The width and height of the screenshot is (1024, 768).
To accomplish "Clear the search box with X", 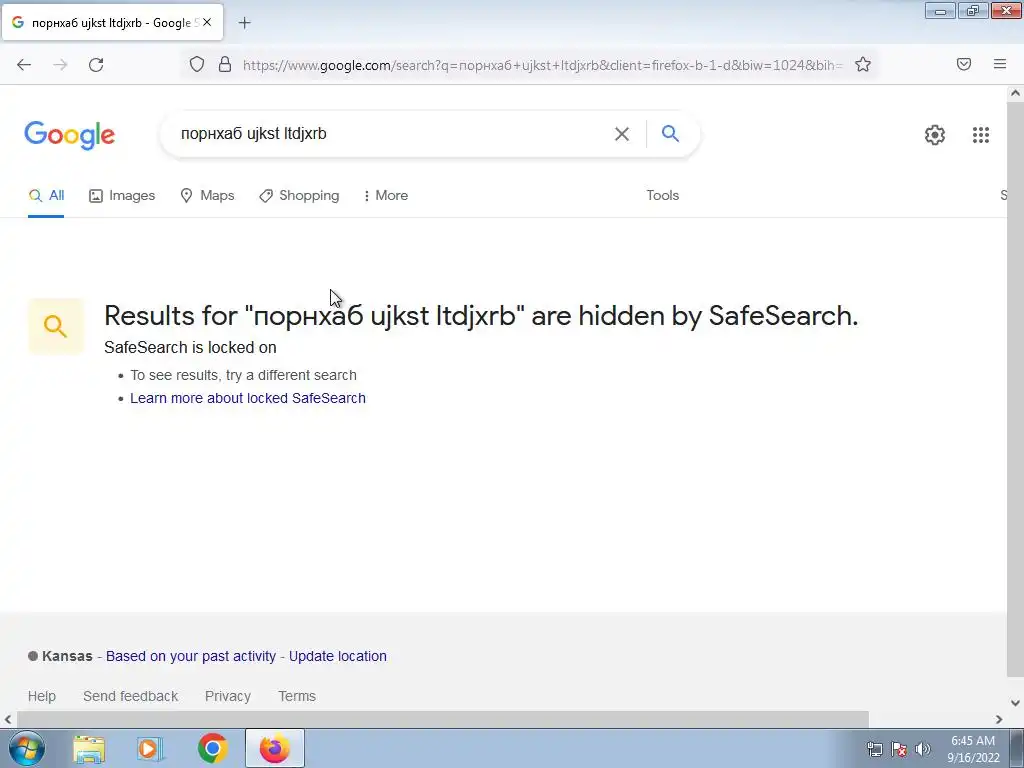I will coord(622,134).
